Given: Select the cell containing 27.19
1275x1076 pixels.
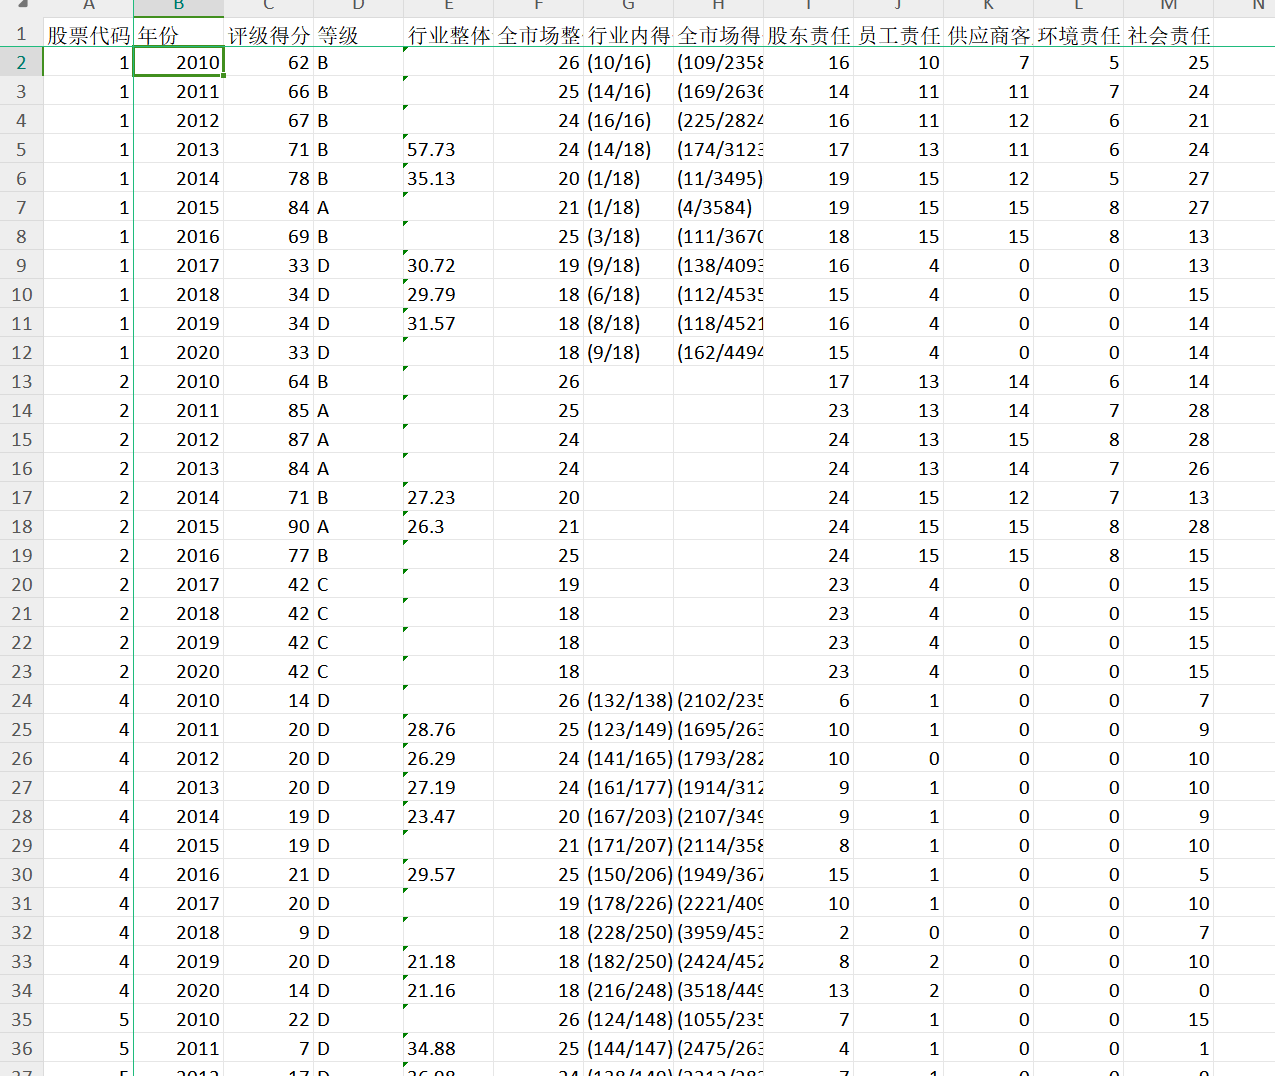Looking at the screenshot, I should tap(448, 787).
